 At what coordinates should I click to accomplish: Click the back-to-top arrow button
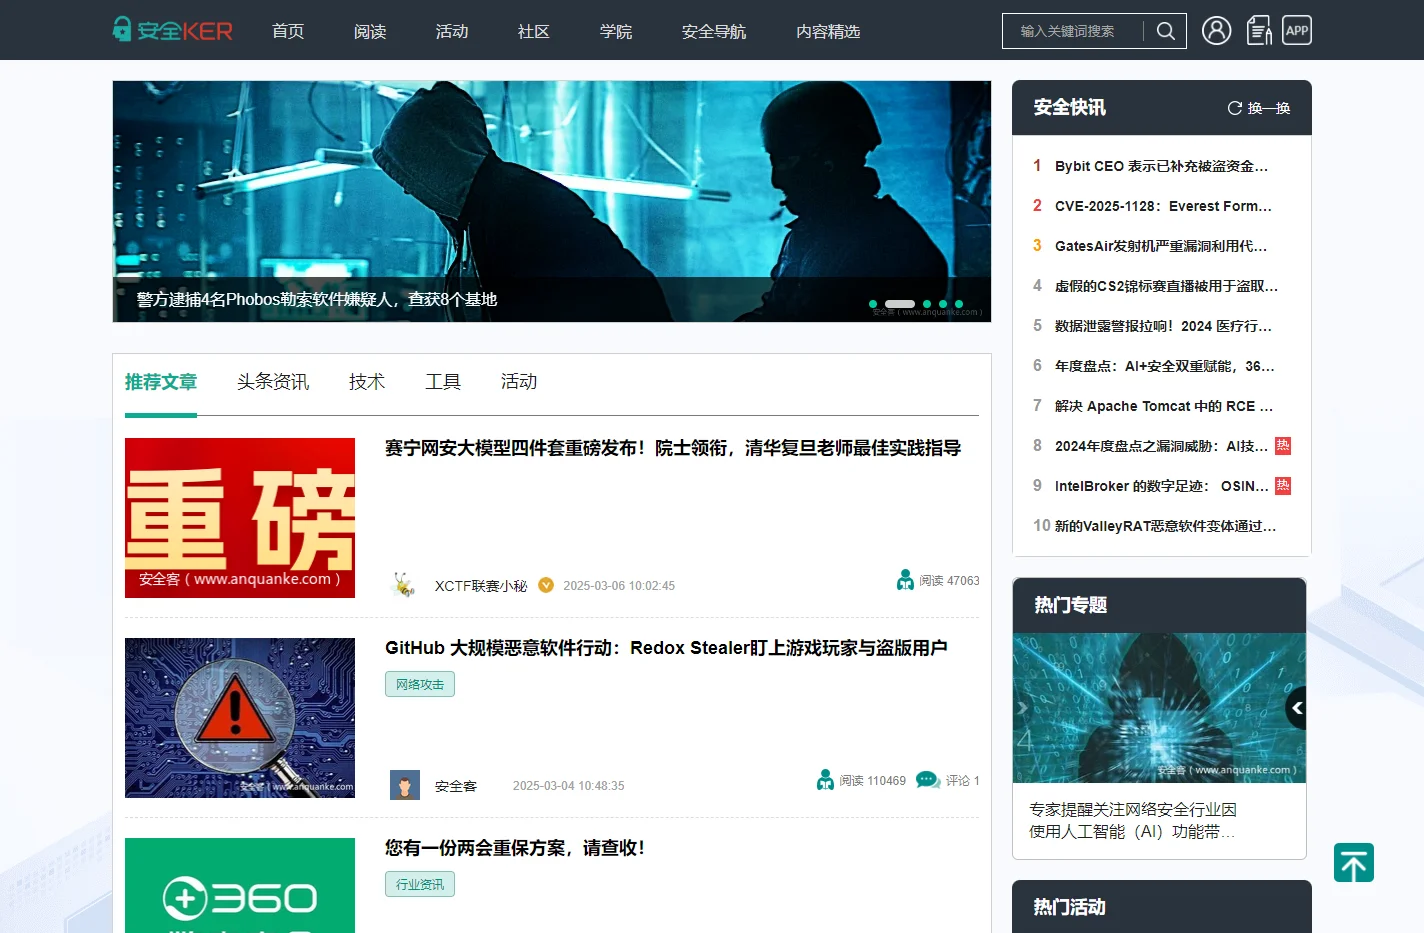click(1354, 863)
